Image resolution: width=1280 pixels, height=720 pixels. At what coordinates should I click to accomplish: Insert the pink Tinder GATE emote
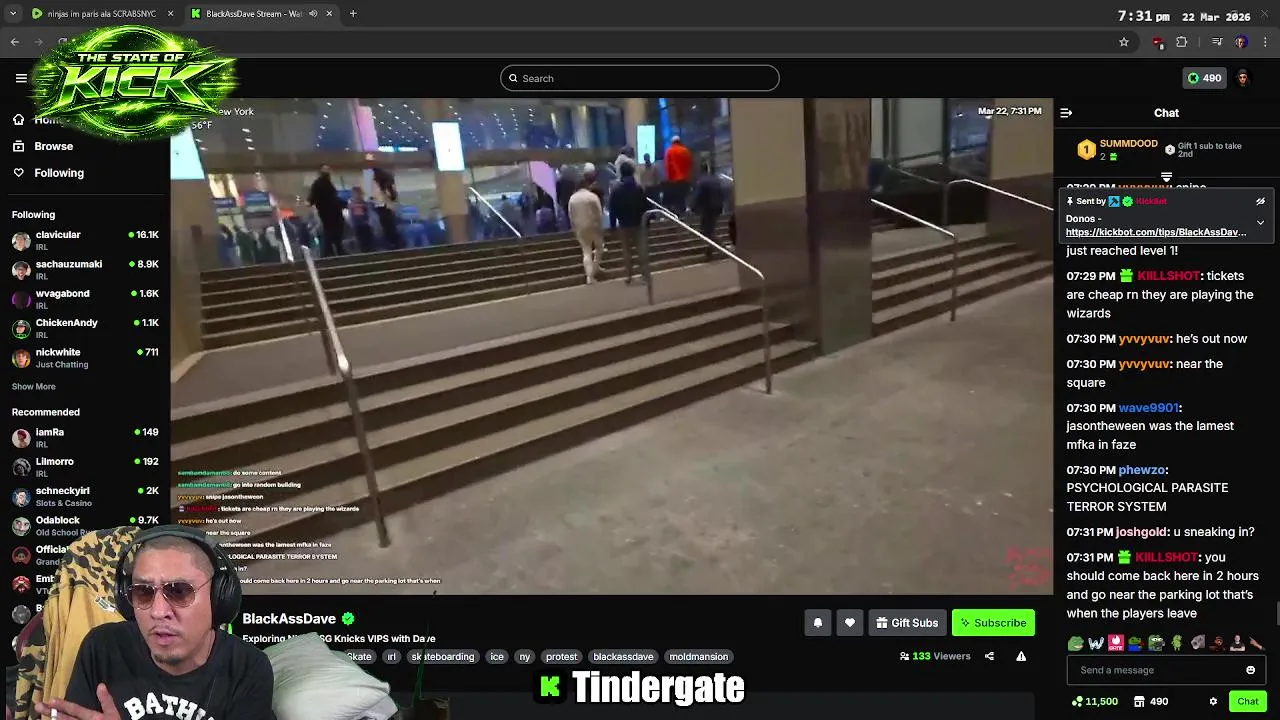[x=1116, y=643]
